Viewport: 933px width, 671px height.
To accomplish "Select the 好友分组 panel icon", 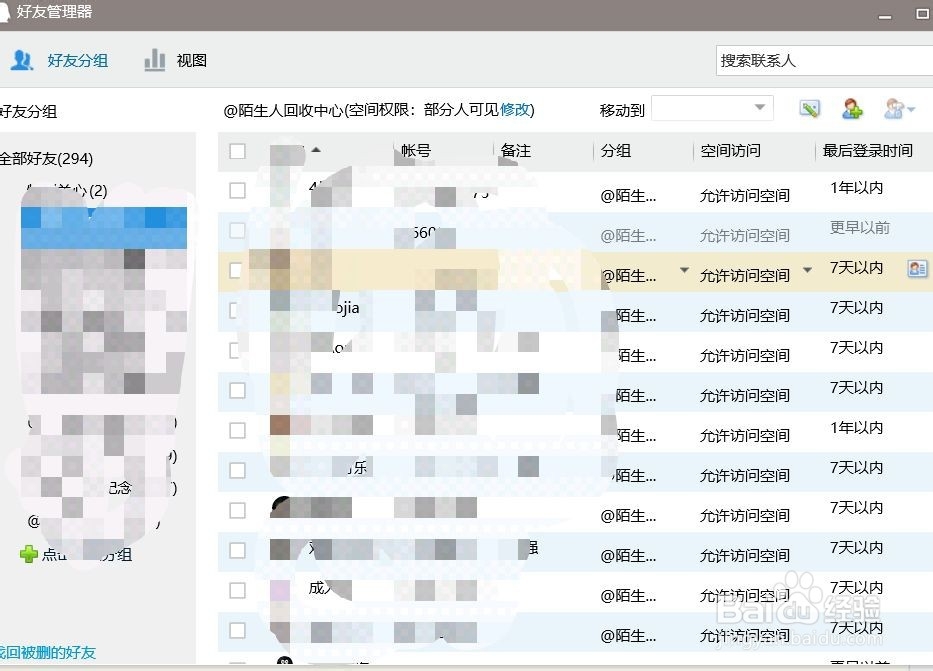I will pyautogui.click(x=23, y=60).
